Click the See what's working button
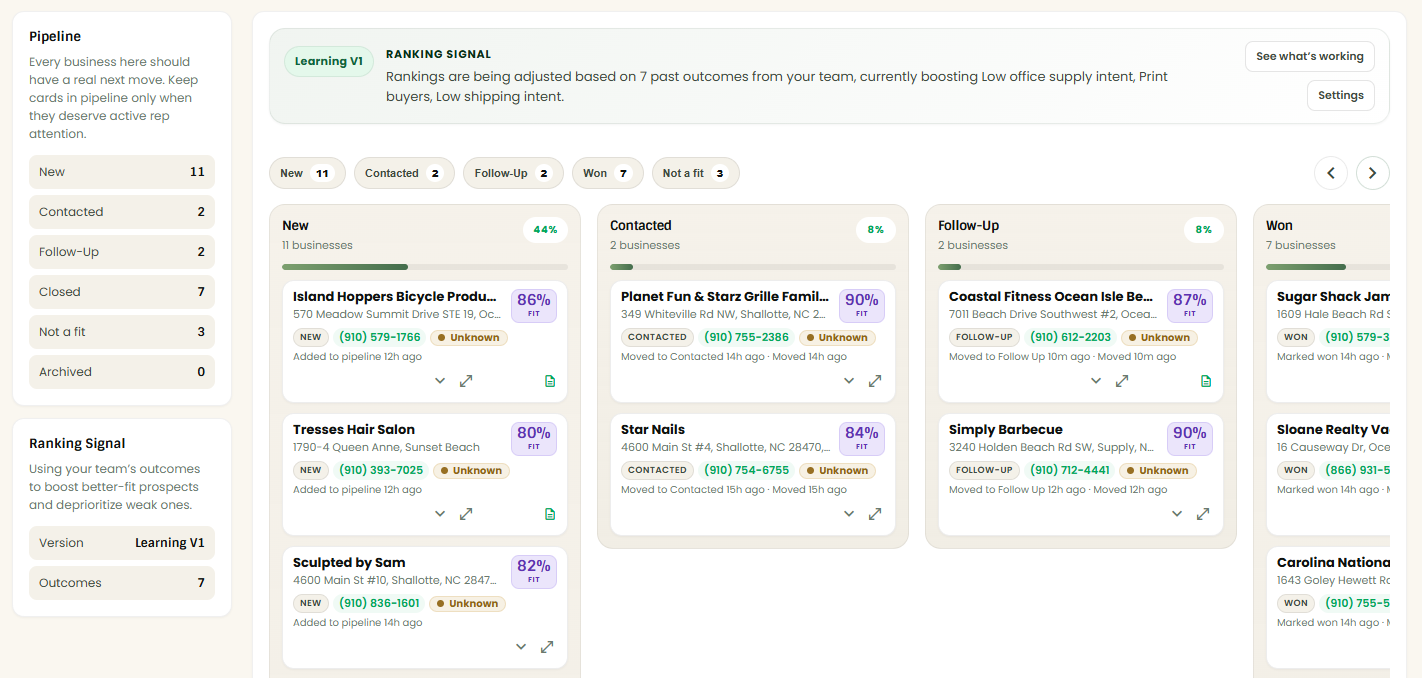 [x=1310, y=56]
